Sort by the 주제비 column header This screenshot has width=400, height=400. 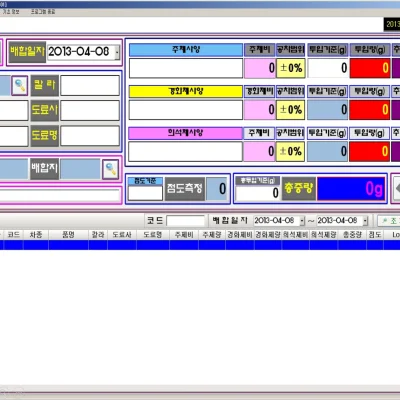coord(184,235)
